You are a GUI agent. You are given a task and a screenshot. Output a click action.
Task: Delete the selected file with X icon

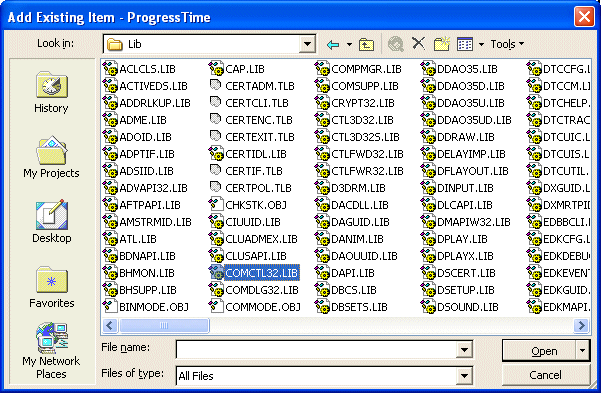tap(419, 43)
